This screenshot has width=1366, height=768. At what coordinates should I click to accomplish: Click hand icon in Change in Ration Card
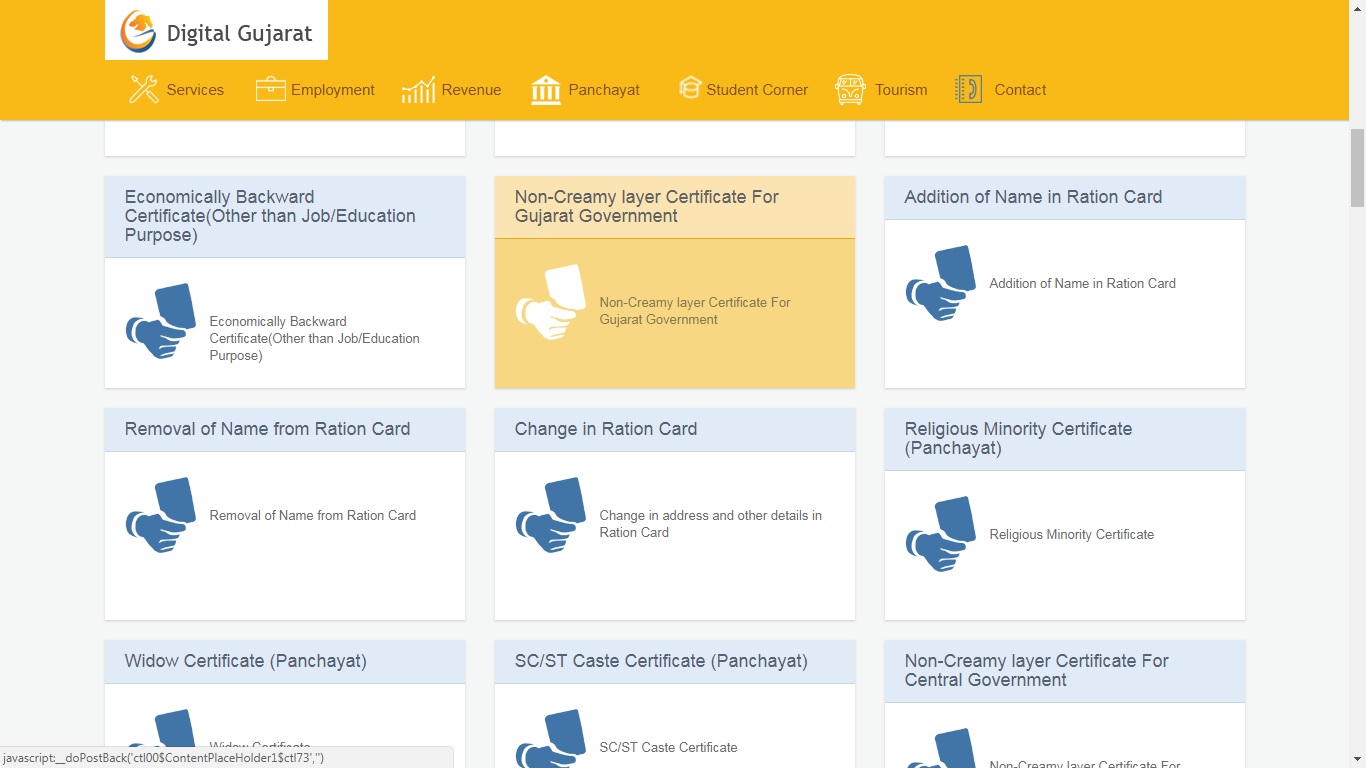point(550,516)
